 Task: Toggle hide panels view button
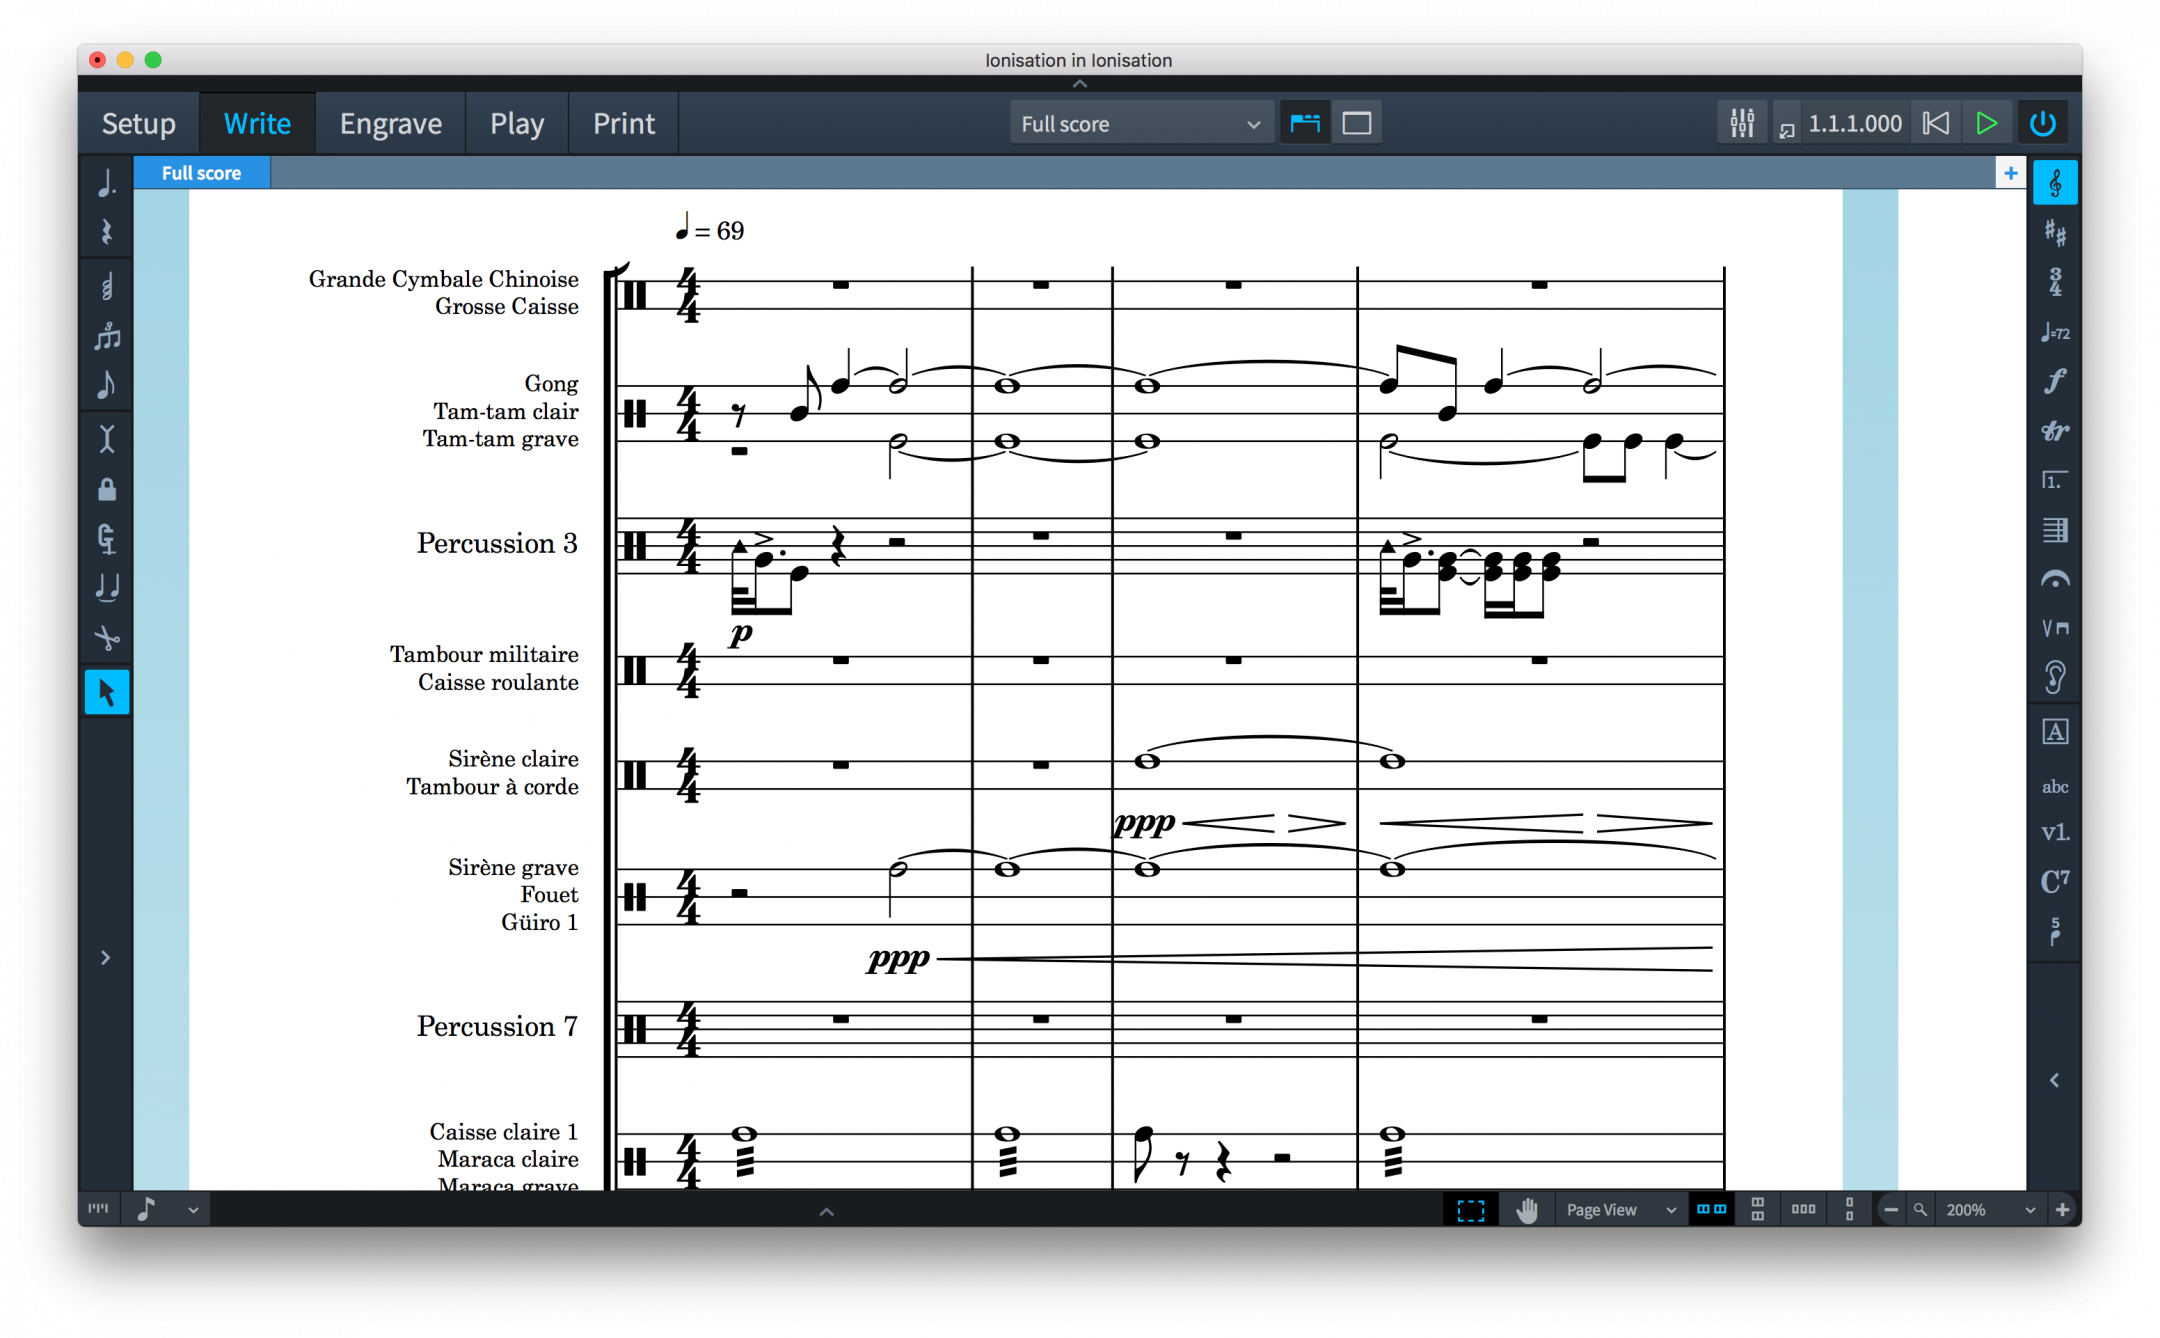1357,124
